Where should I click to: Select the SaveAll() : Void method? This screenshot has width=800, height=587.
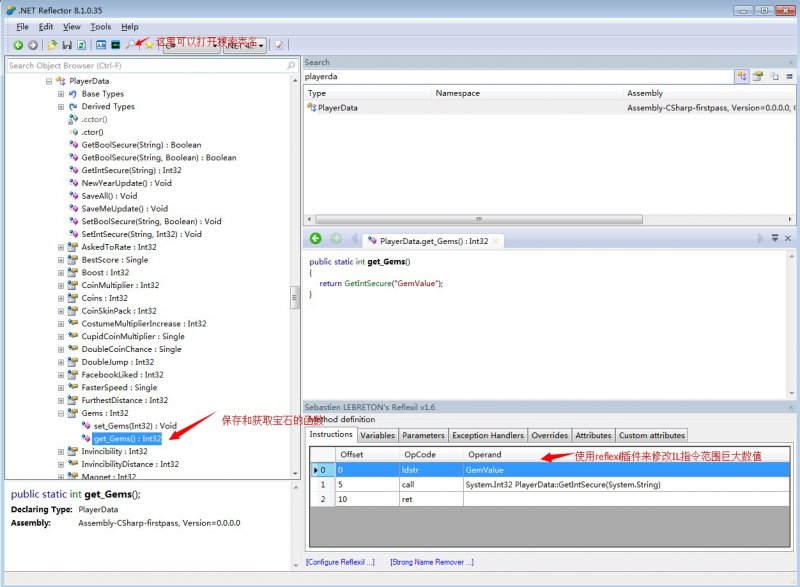(109, 196)
